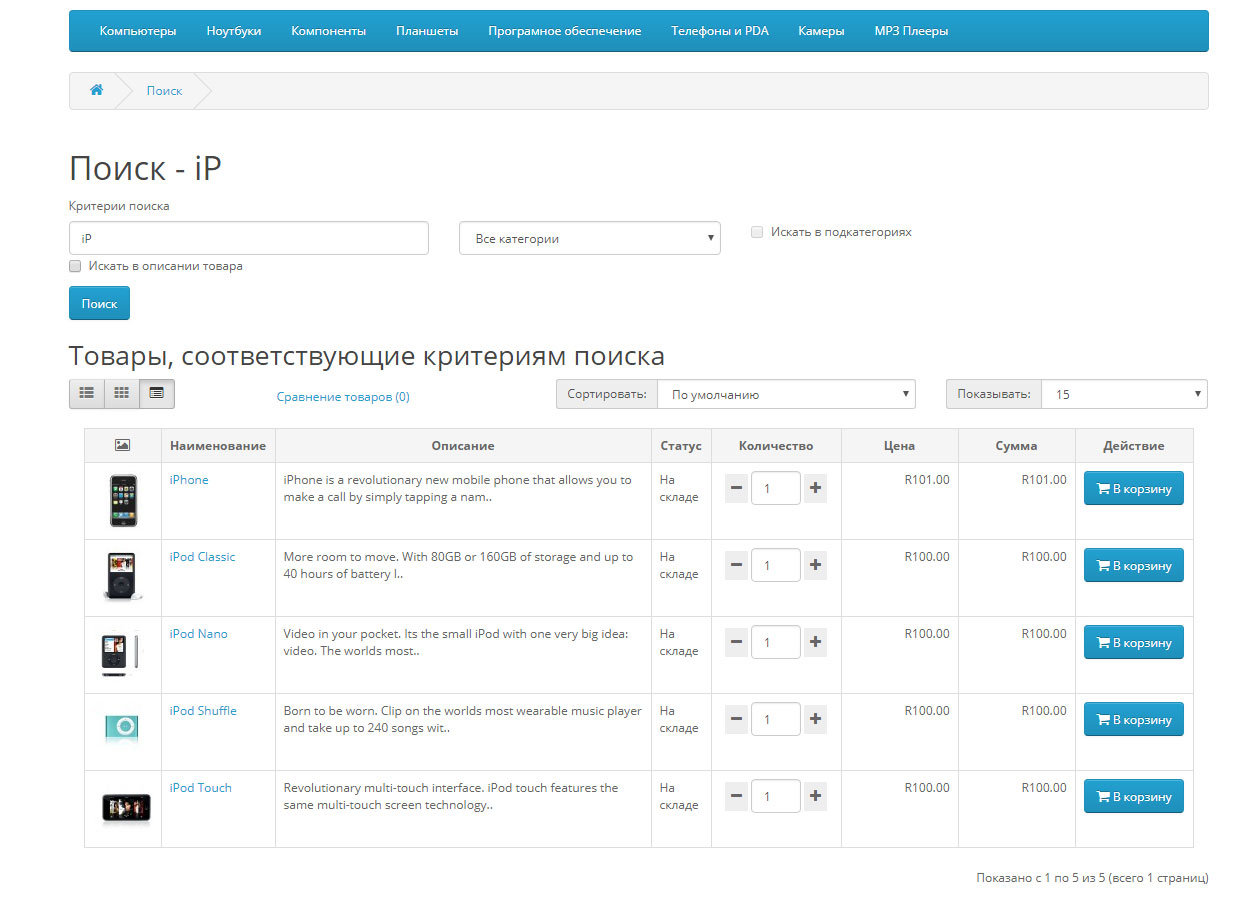Open the Програмное обеспечение menu
The width and height of the screenshot is (1259, 914).
point(565,31)
